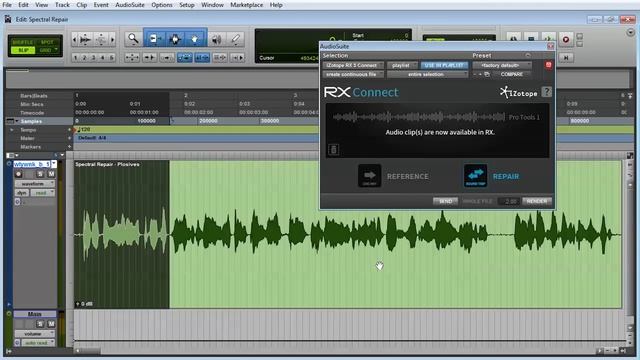Click the RENDER button
Image resolution: width=640 pixels, height=360 pixels.
[x=537, y=201]
